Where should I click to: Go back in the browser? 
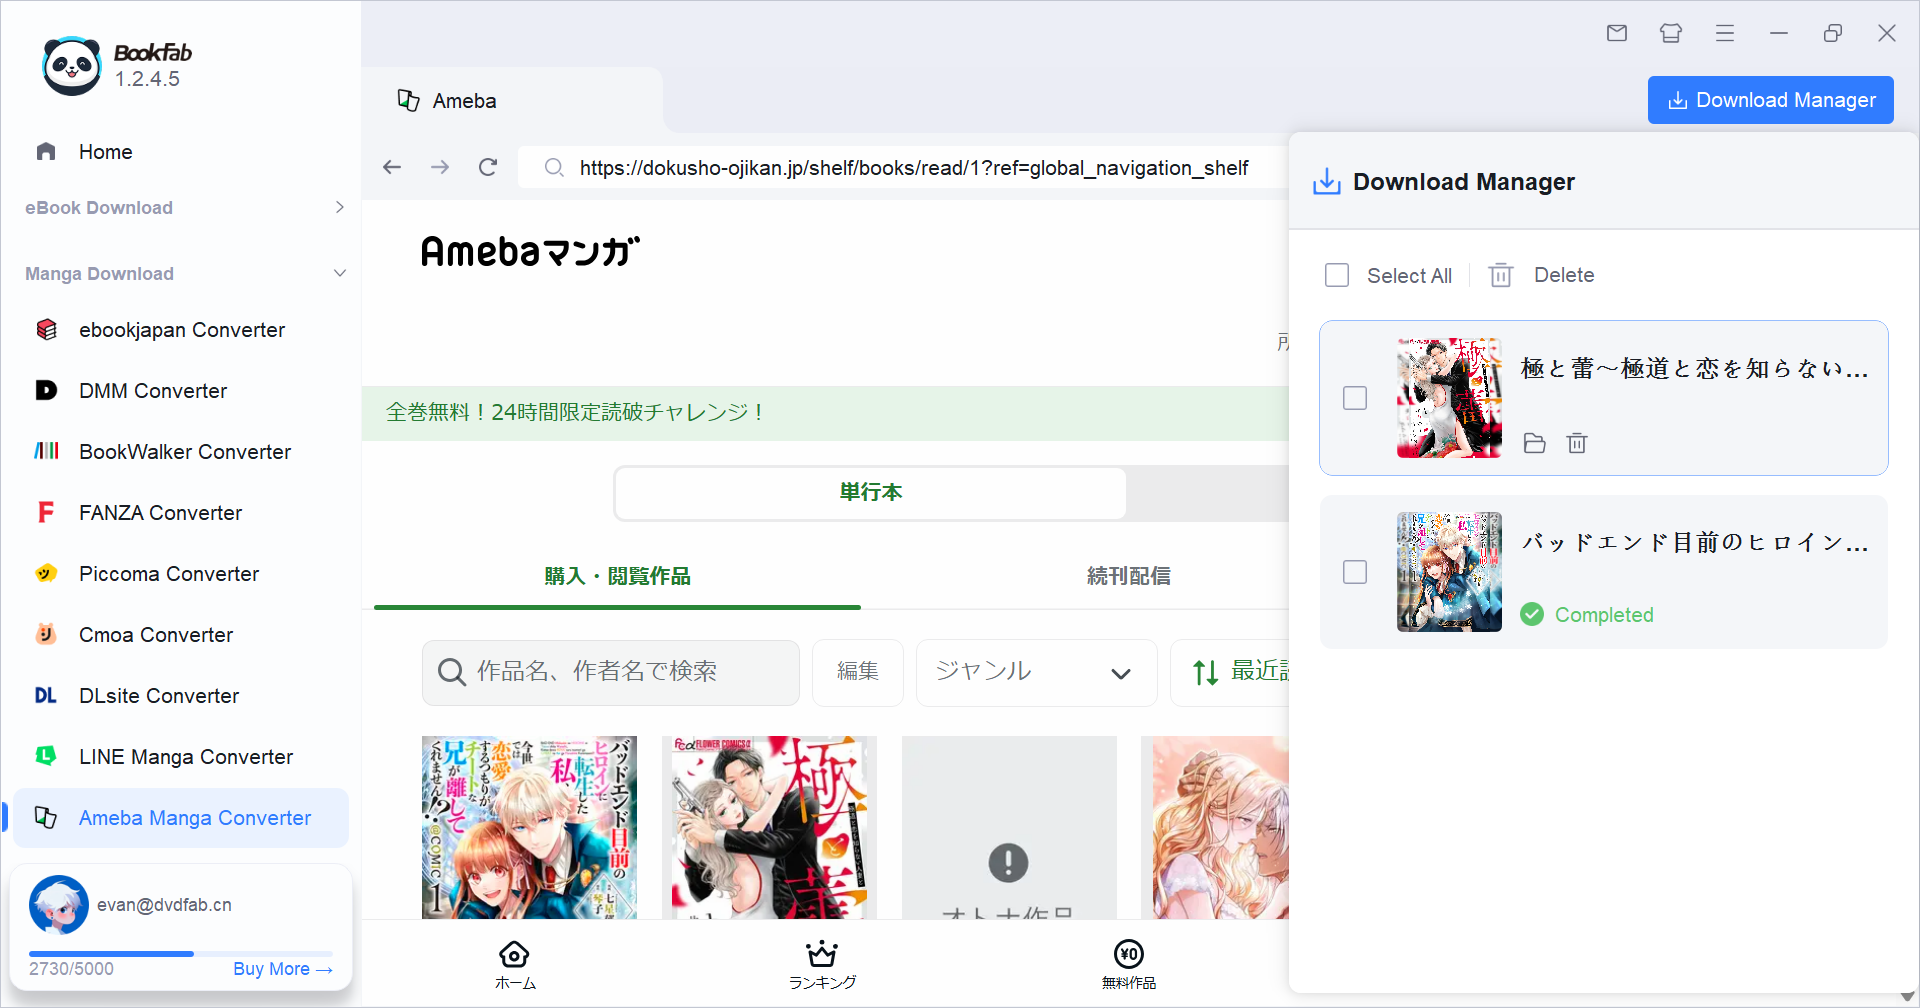coord(392,167)
